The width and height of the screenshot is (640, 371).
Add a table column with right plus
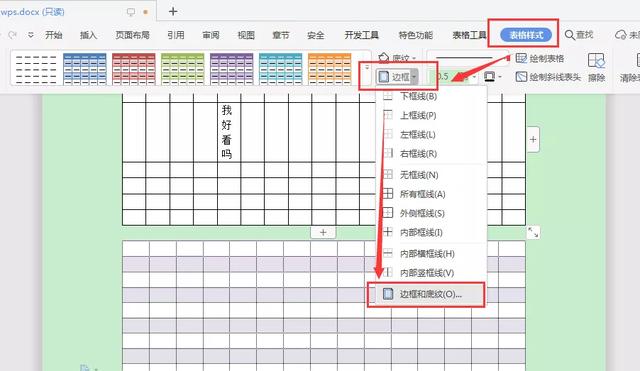pyautogui.click(x=533, y=140)
